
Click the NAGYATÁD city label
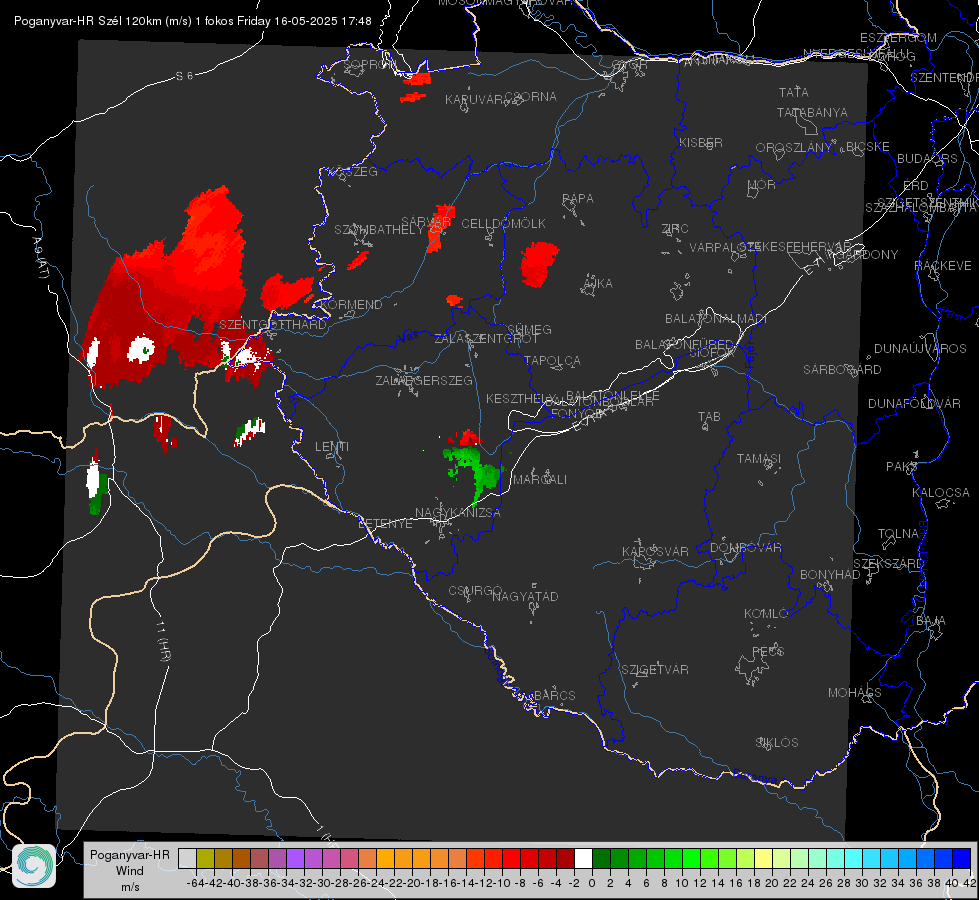click(x=525, y=596)
